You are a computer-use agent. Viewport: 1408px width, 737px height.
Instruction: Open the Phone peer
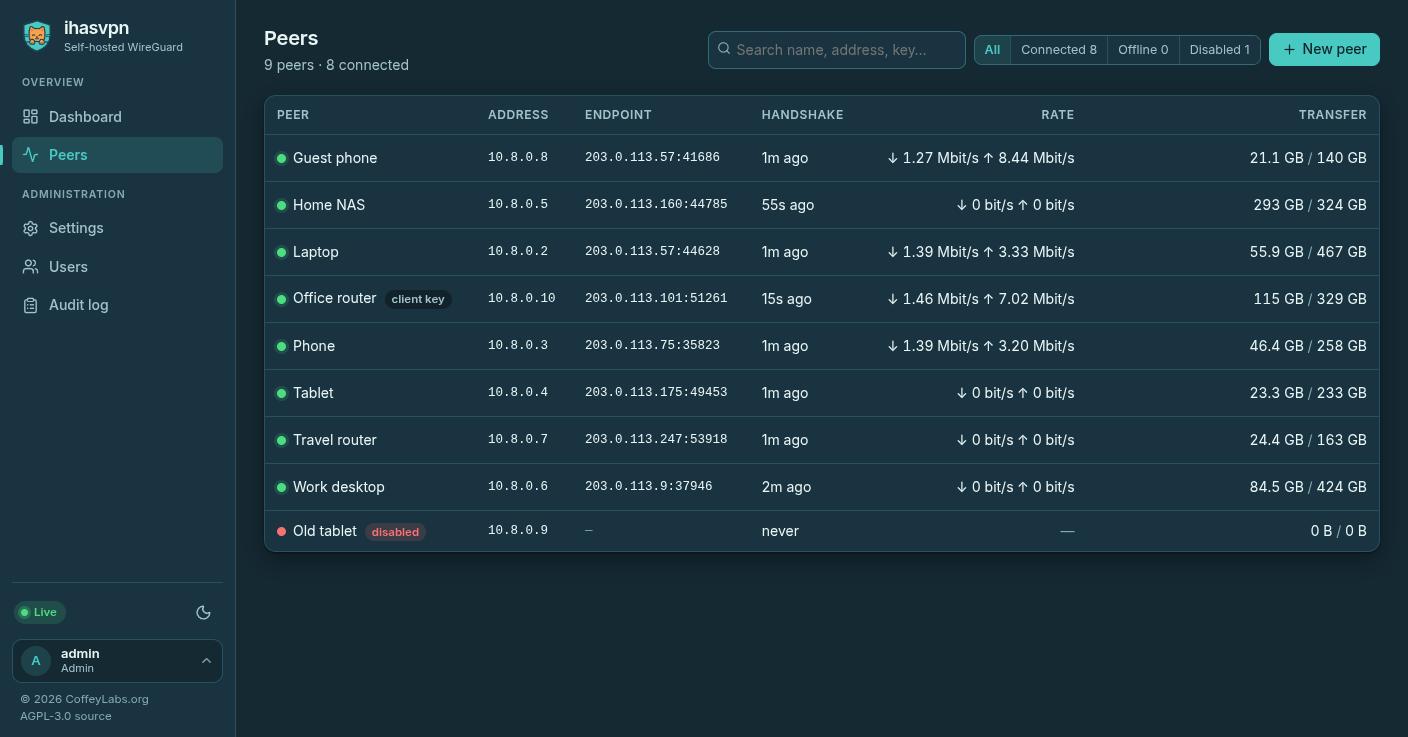(314, 346)
